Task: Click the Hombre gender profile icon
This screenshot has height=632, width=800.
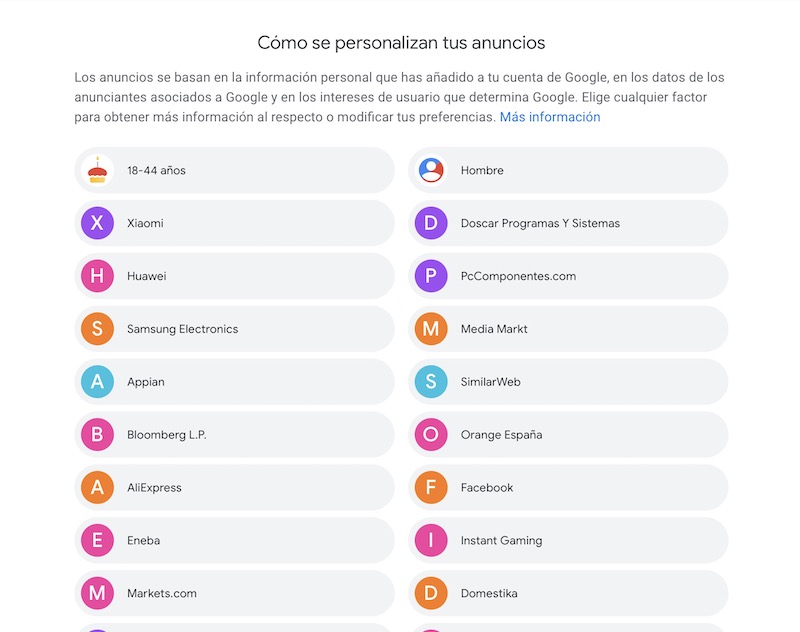Action: [x=431, y=170]
